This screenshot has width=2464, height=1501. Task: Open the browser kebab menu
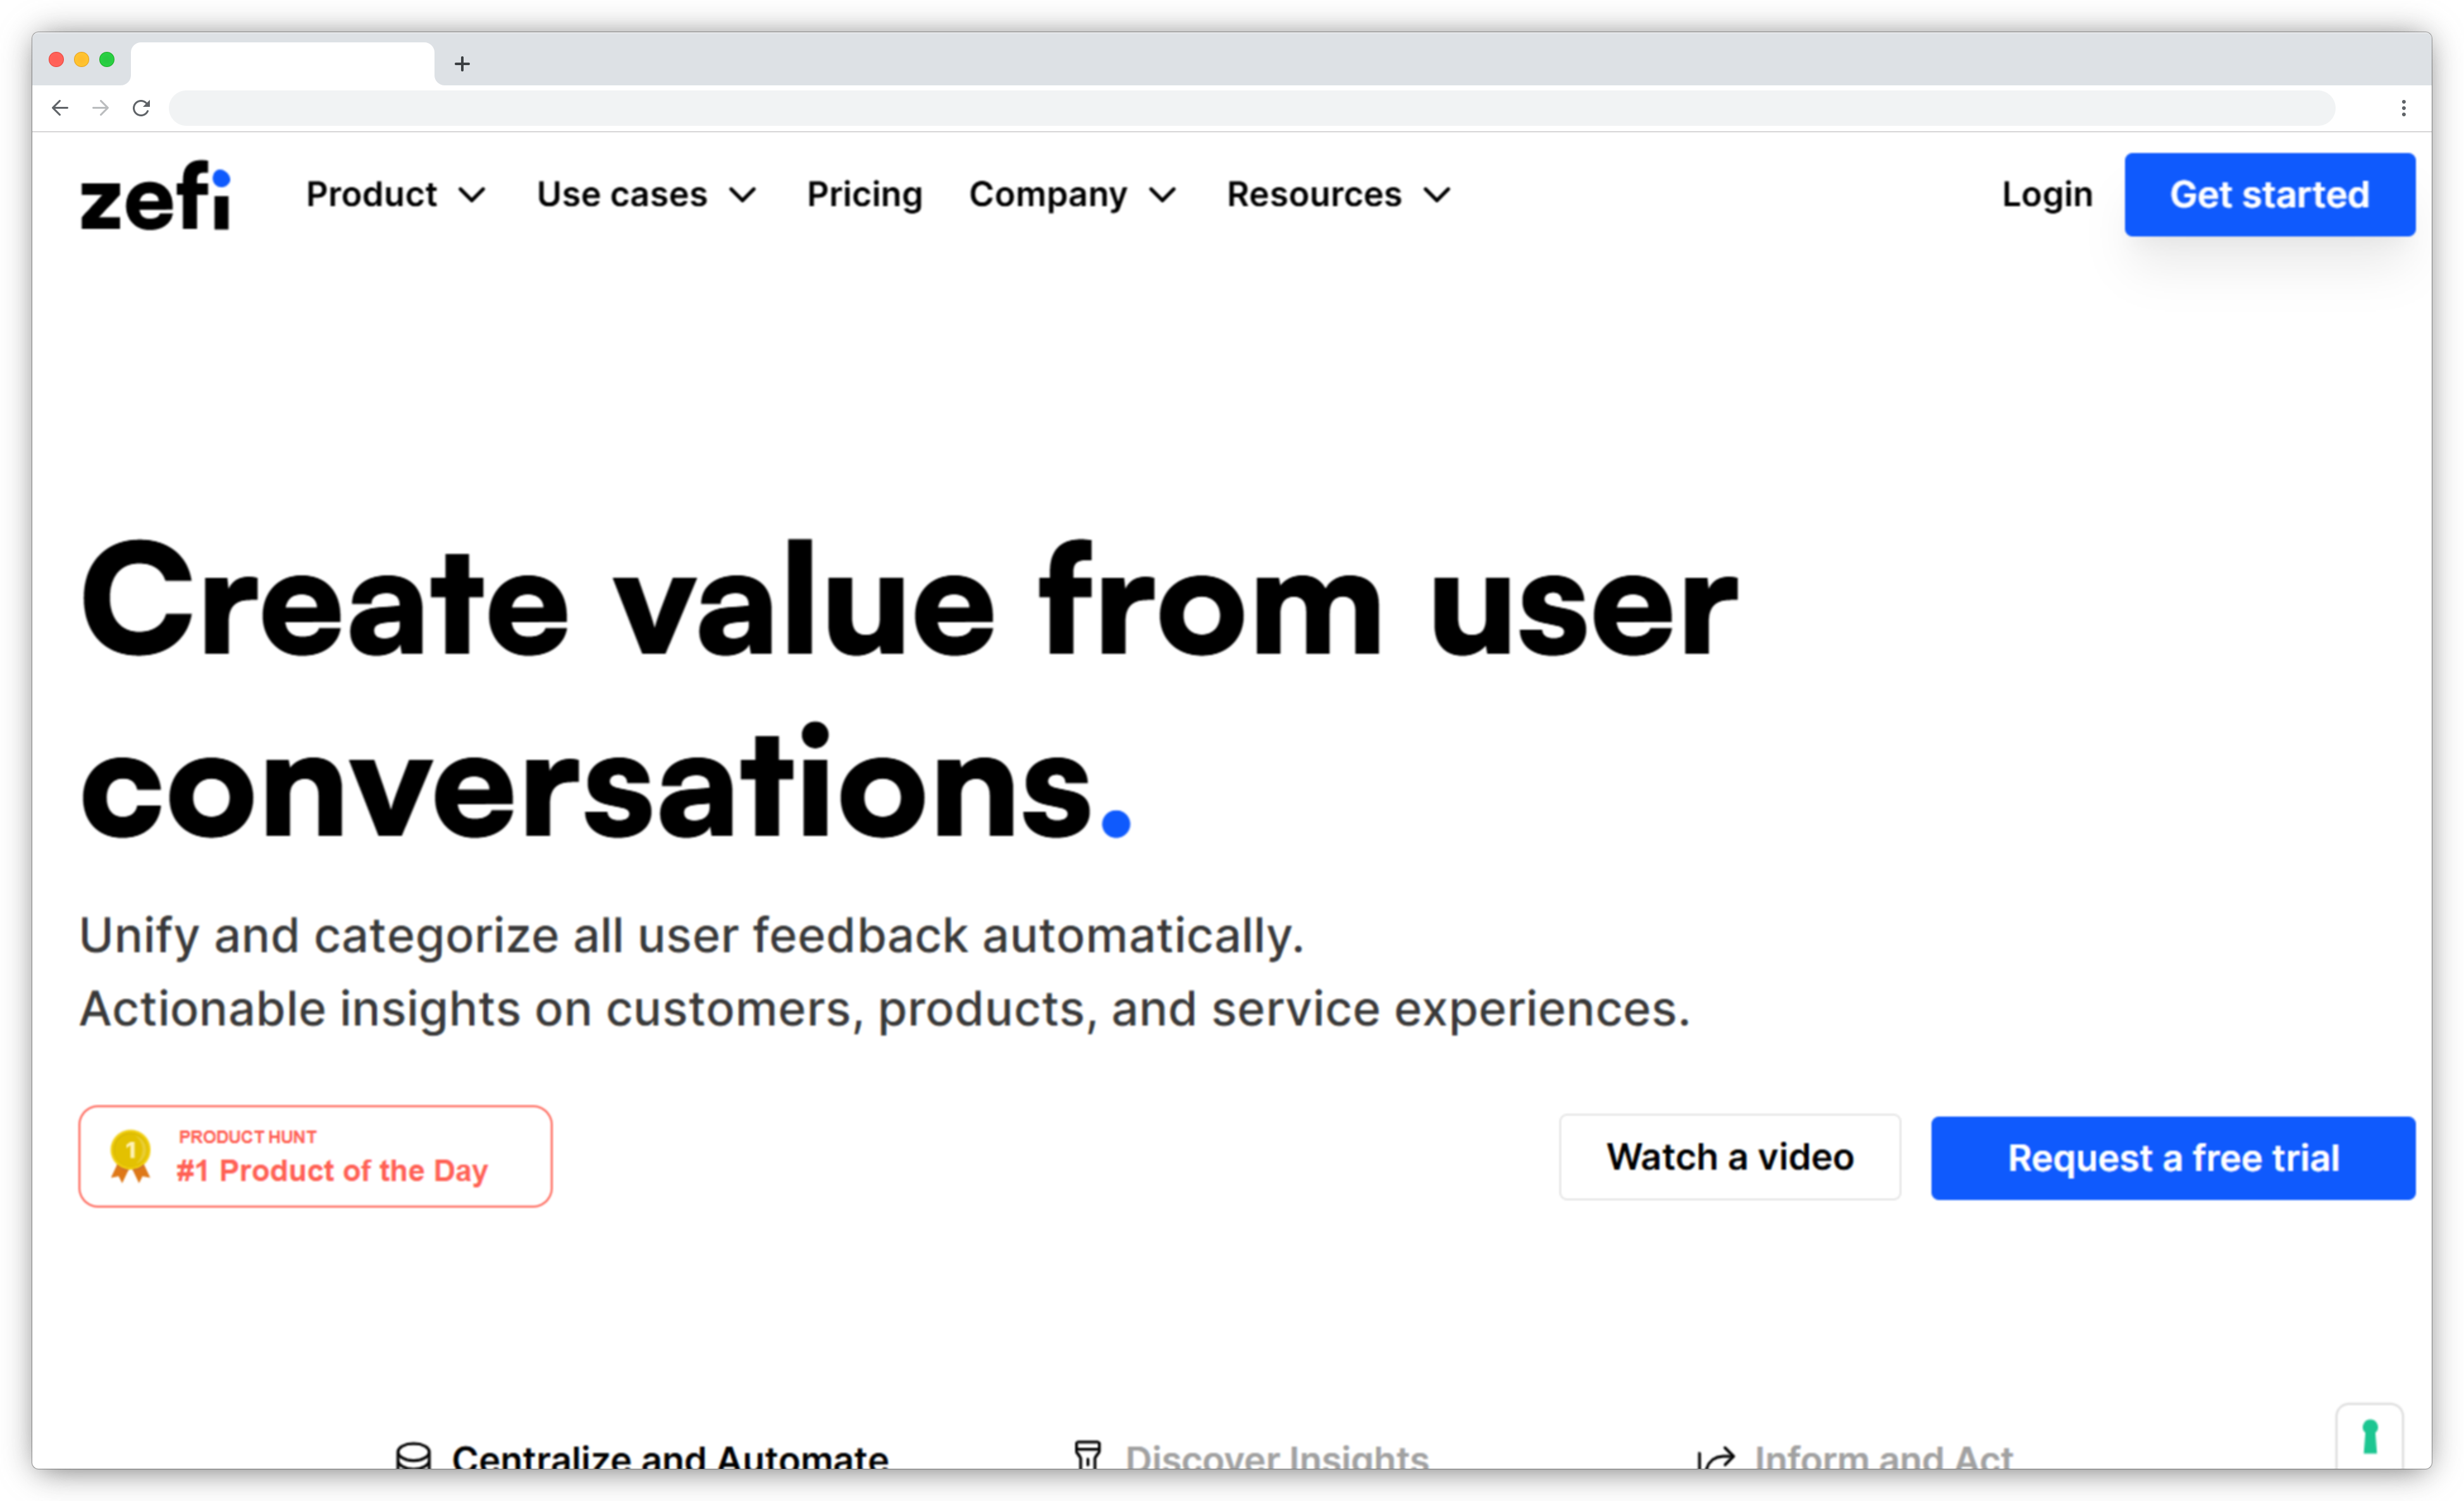(x=2404, y=107)
